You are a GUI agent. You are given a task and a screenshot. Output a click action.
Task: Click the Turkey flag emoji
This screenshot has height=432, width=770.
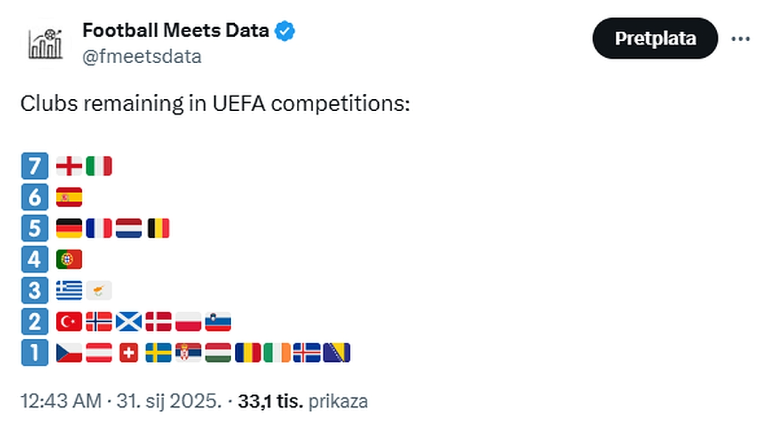tap(69, 321)
